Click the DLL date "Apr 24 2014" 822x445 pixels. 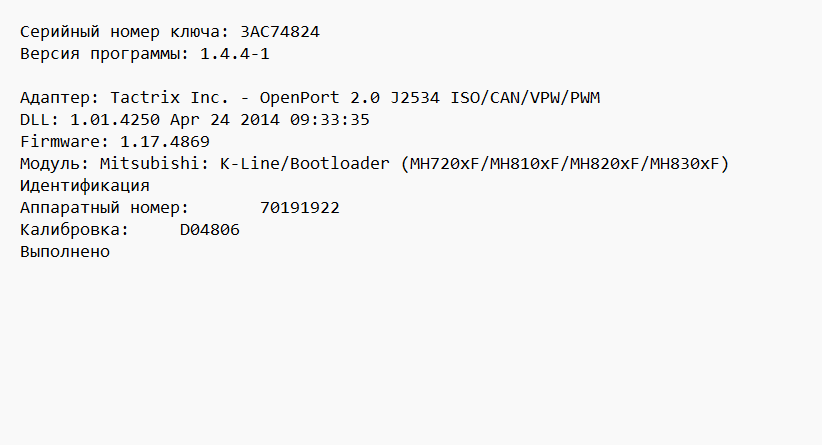click(x=225, y=120)
